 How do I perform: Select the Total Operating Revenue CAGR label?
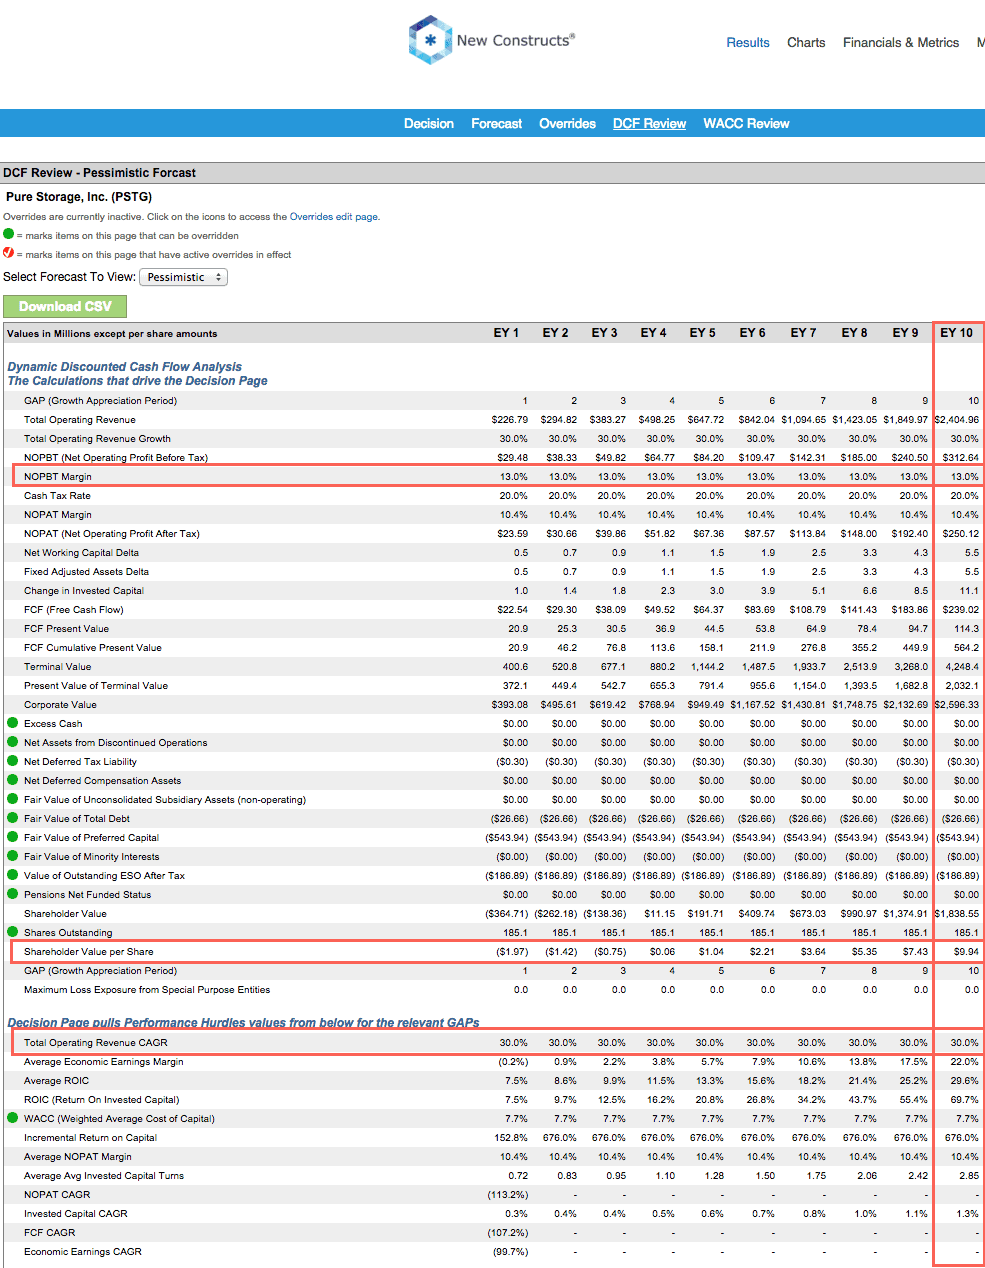click(x=96, y=1043)
